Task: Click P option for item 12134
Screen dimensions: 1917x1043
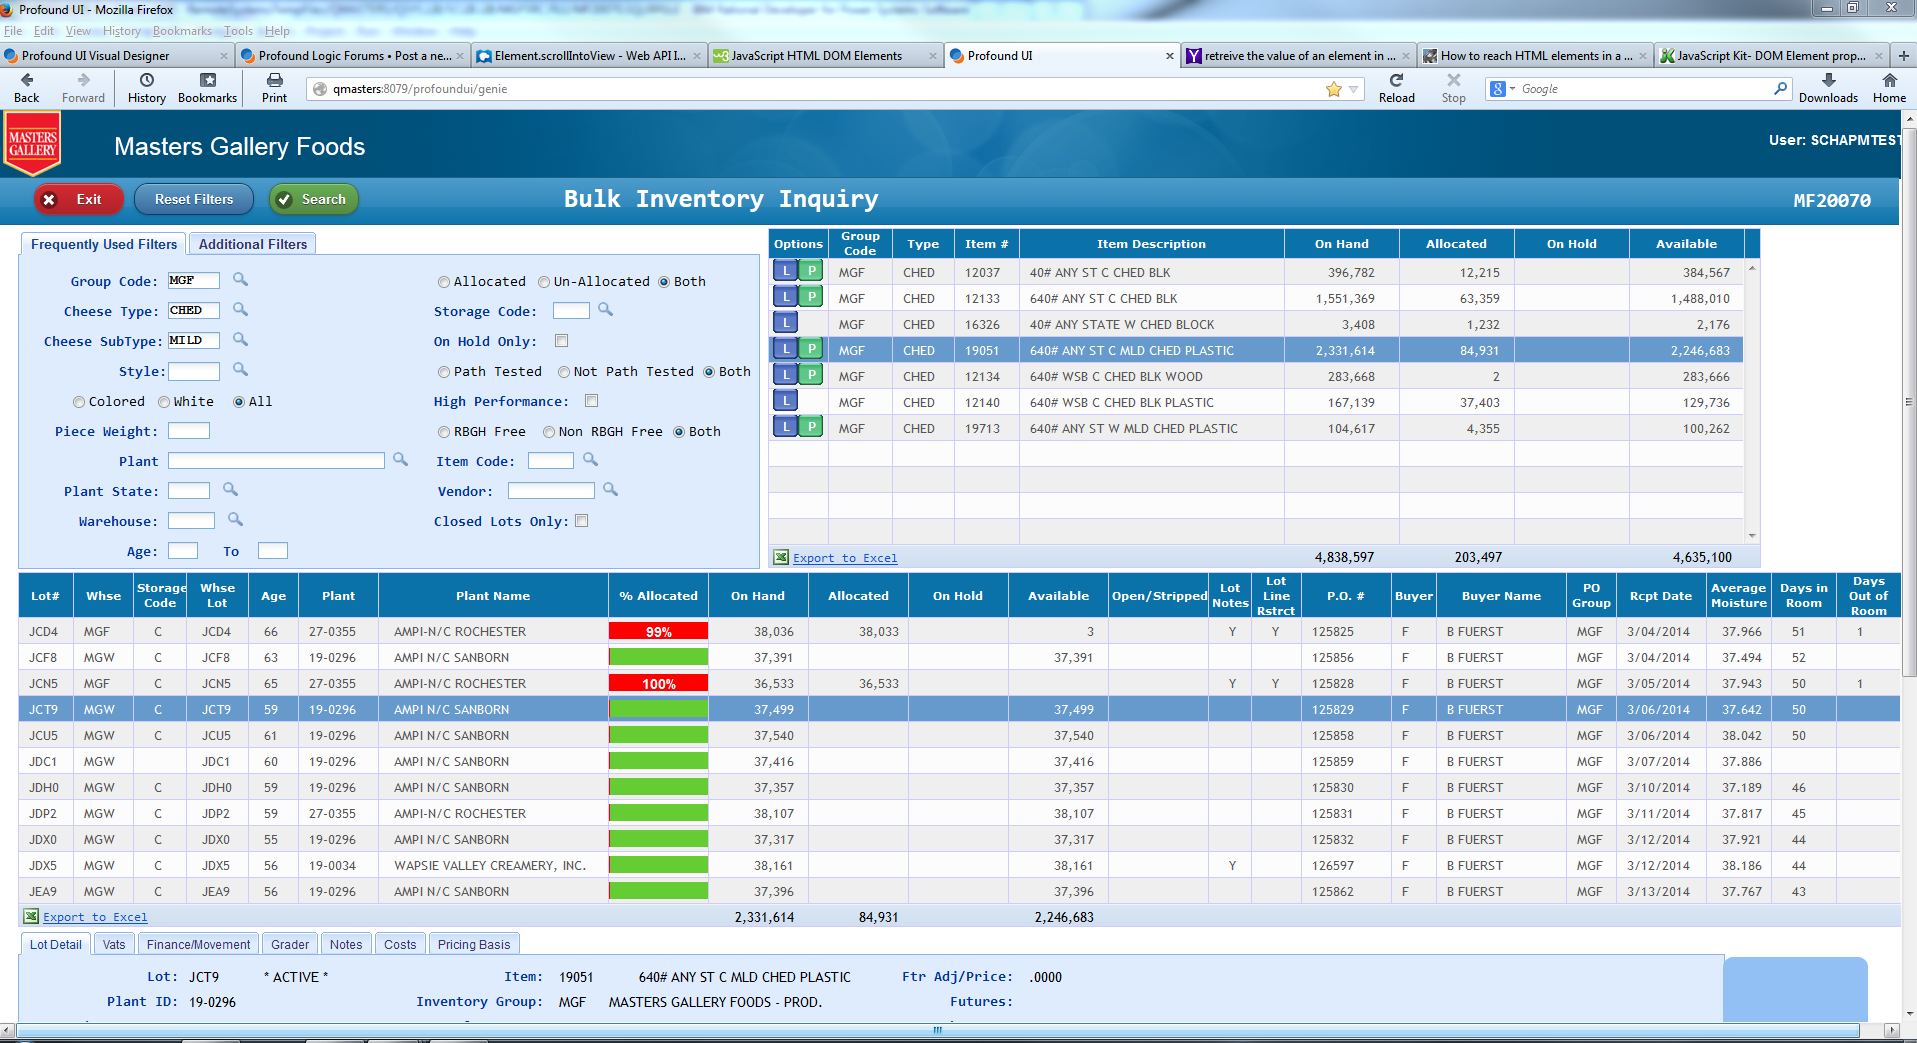Action: point(811,375)
